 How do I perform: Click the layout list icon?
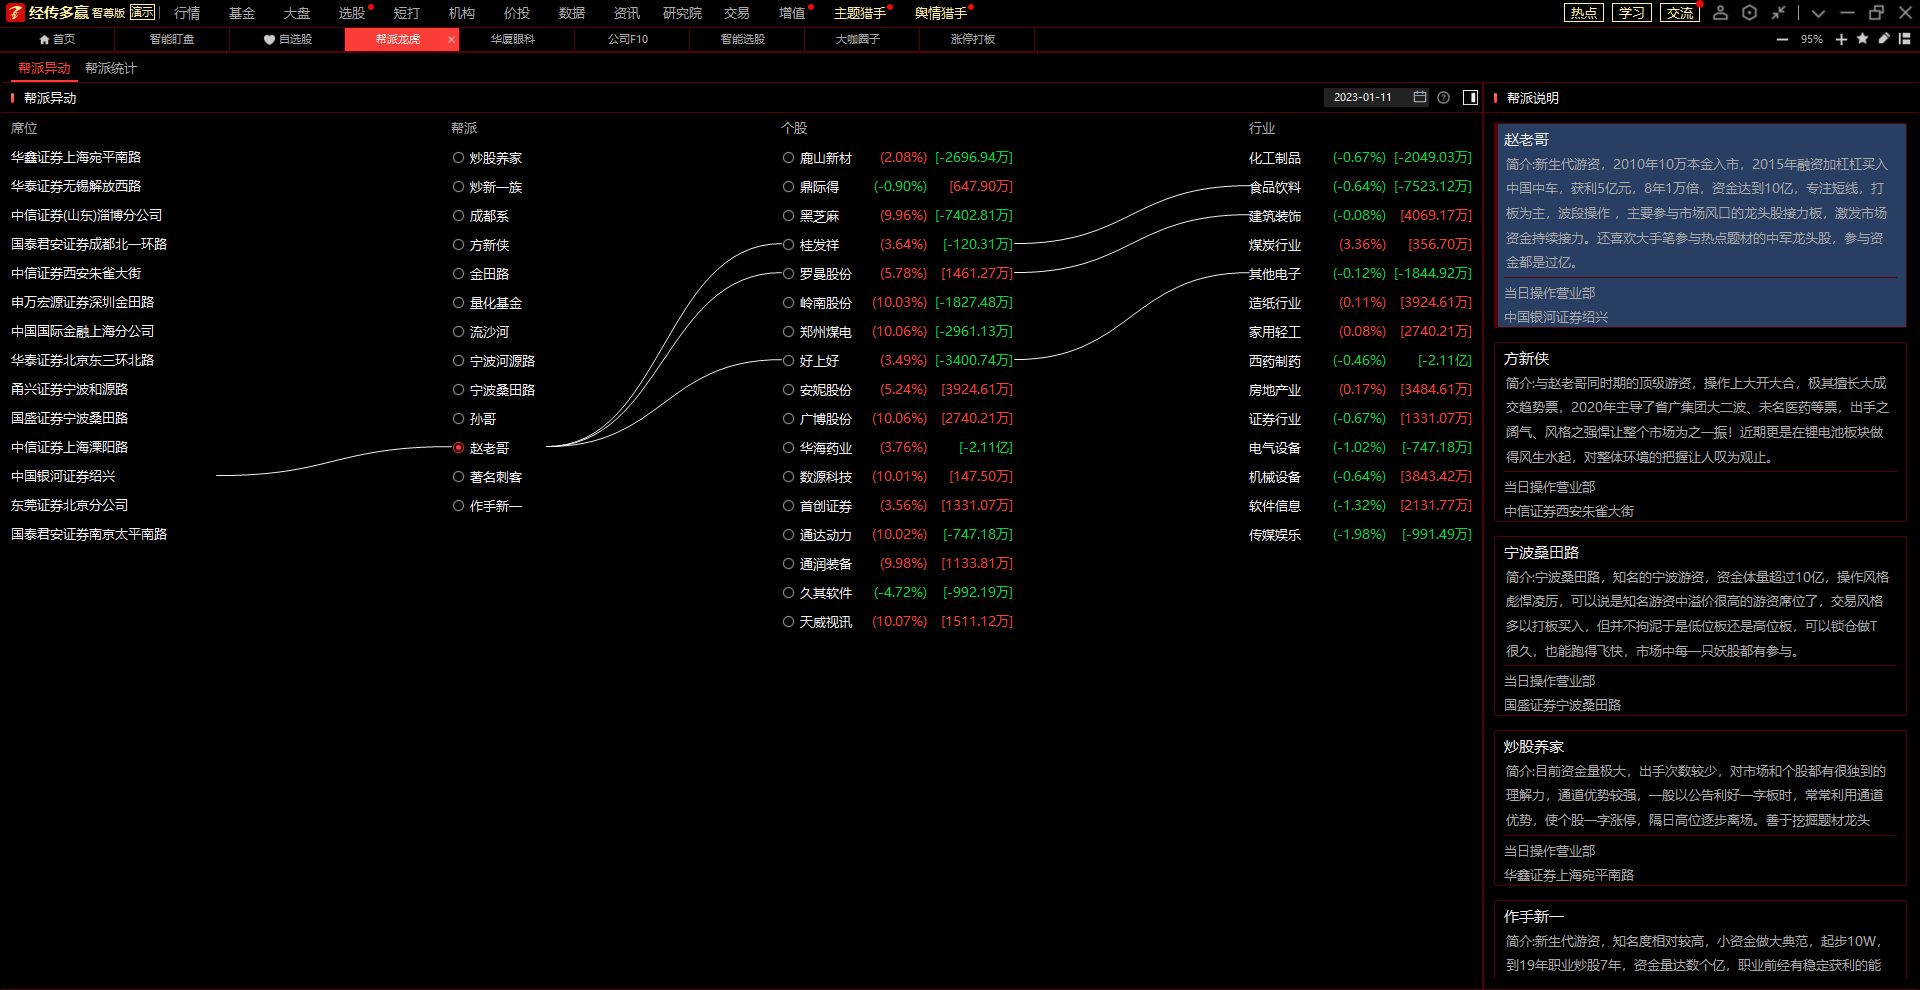(x=1904, y=39)
